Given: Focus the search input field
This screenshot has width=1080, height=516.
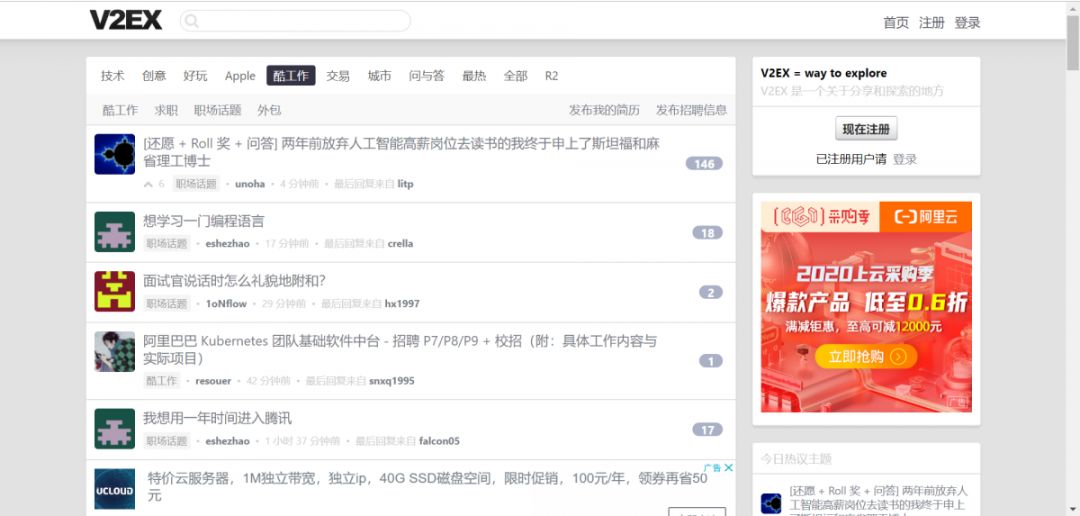Looking at the screenshot, I should [295, 21].
